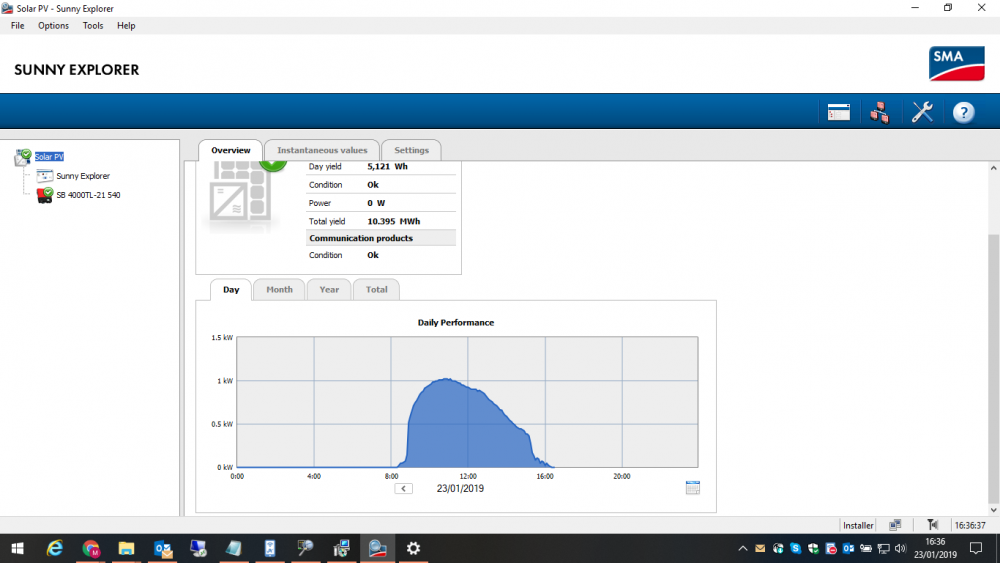The height and width of the screenshot is (563, 1000).
Task: Open File Explorer from taskbar
Action: pyautogui.click(x=126, y=548)
